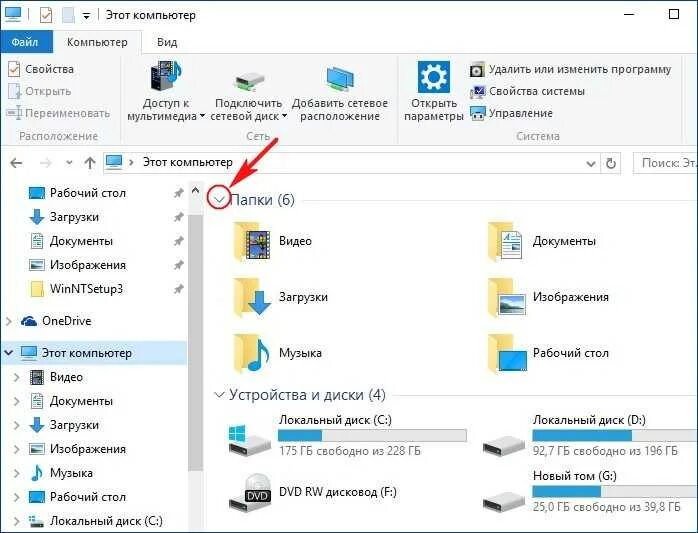
Task: Select Локальный диск (C:) drive icon
Action: 249,440
